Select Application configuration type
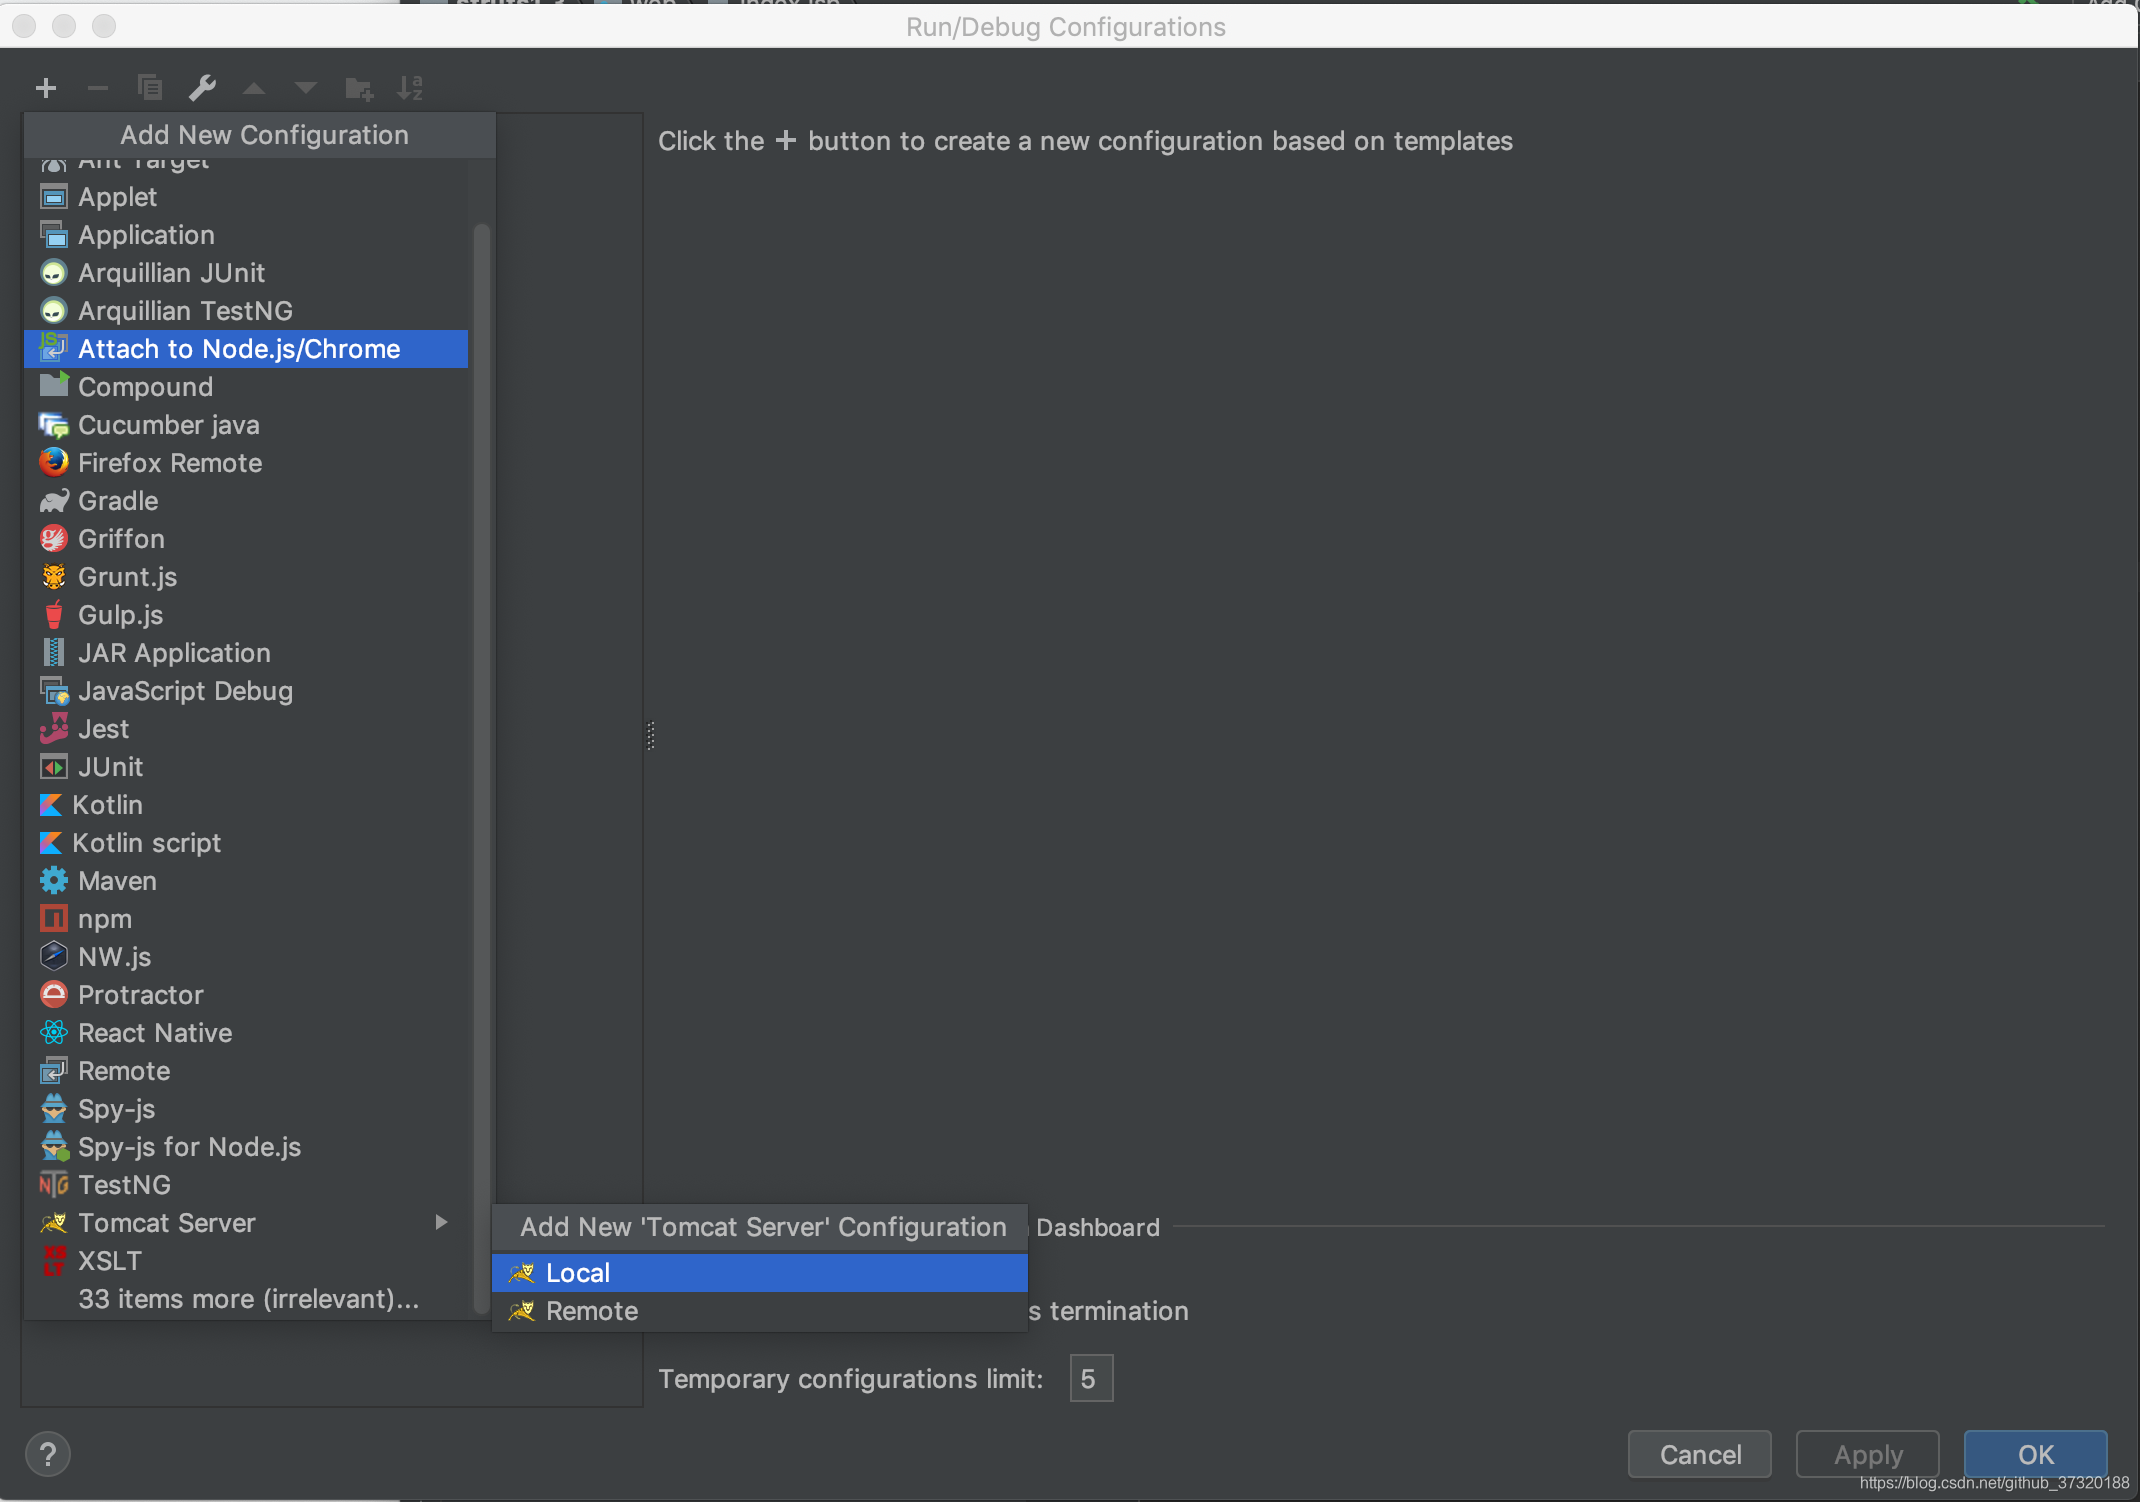 tap(246, 235)
